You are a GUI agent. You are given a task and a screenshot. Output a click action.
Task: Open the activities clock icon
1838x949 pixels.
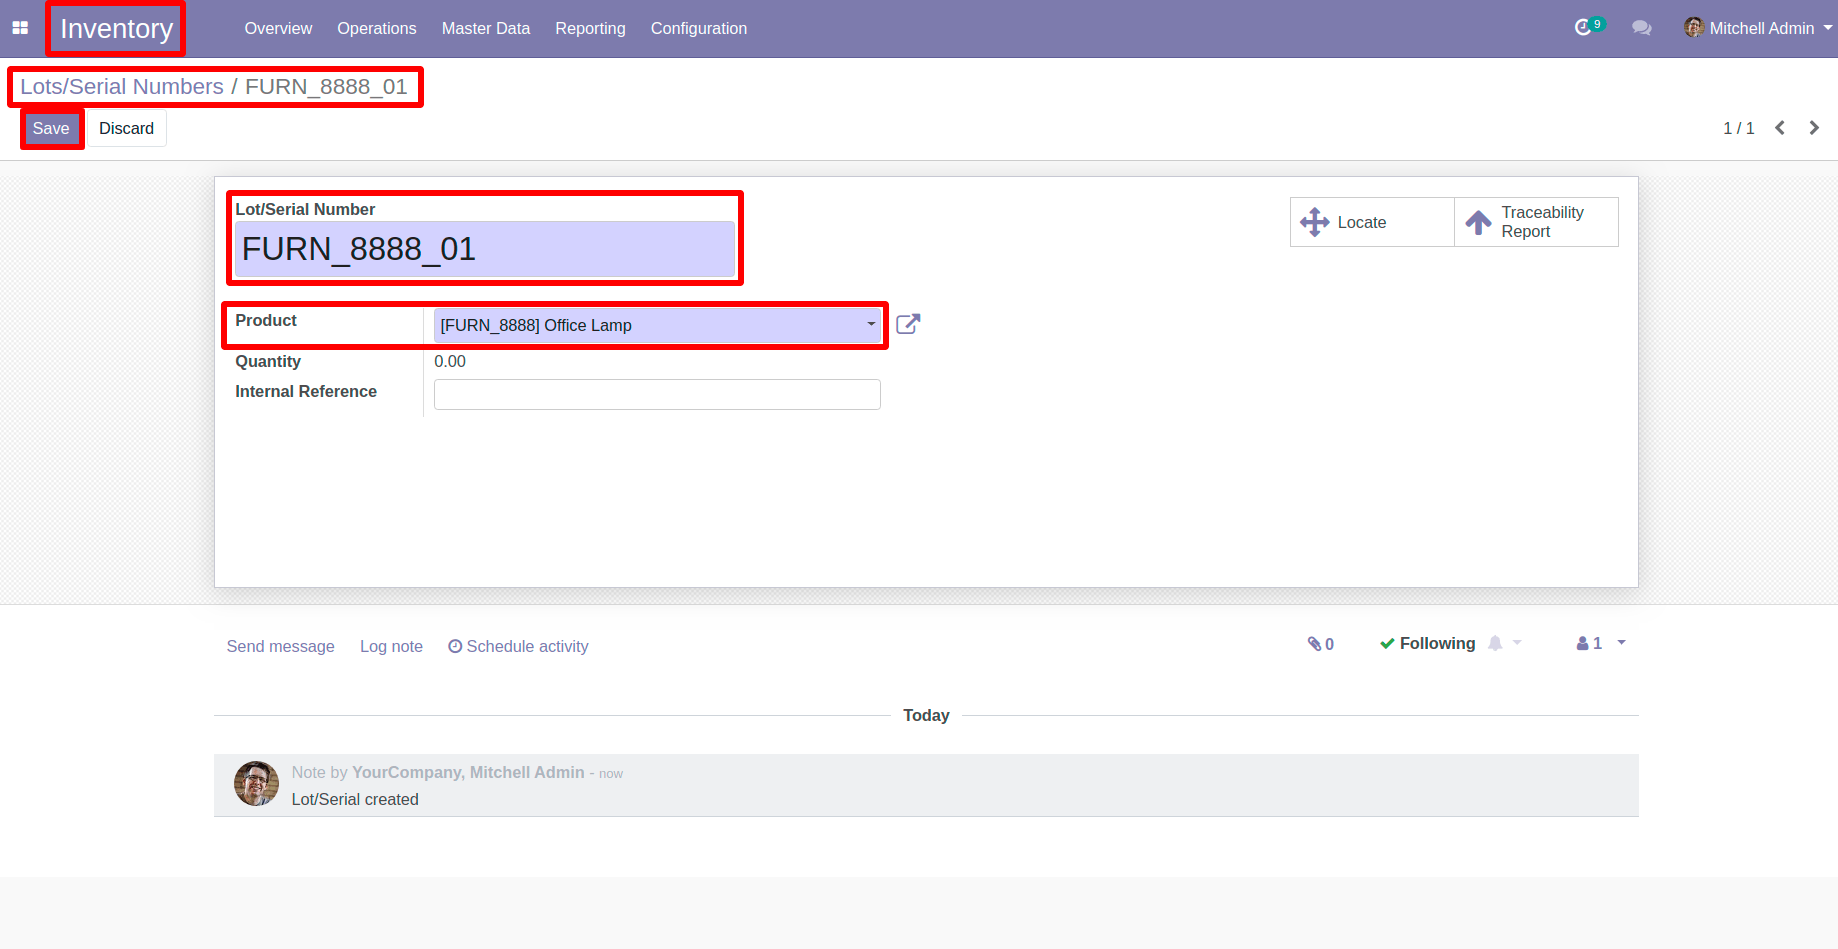click(x=1583, y=28)
